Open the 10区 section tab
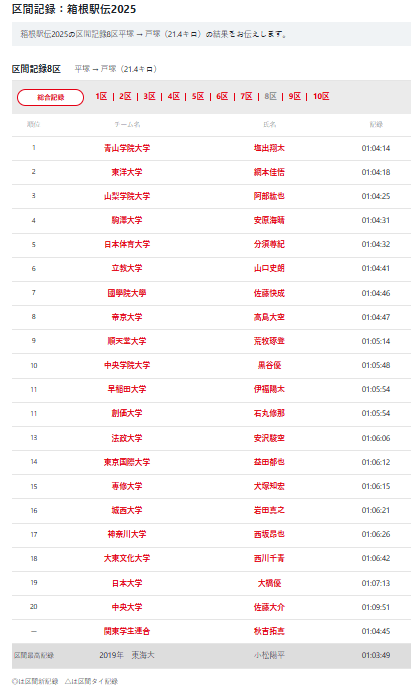Image resolution: width=415 pixels, height=696 pixels. click(x=321, y=96)
